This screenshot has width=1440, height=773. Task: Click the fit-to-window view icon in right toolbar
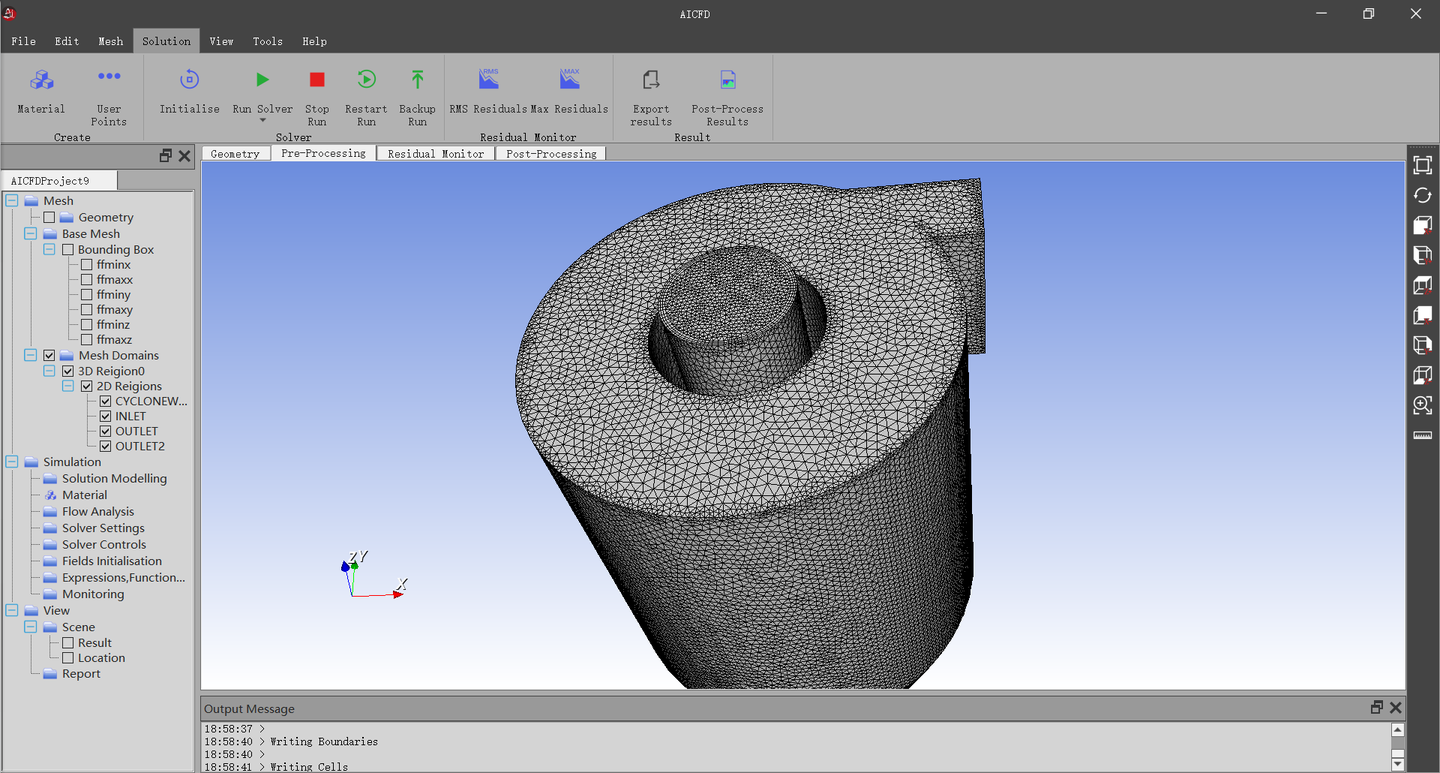click(x=1422, y=166)
